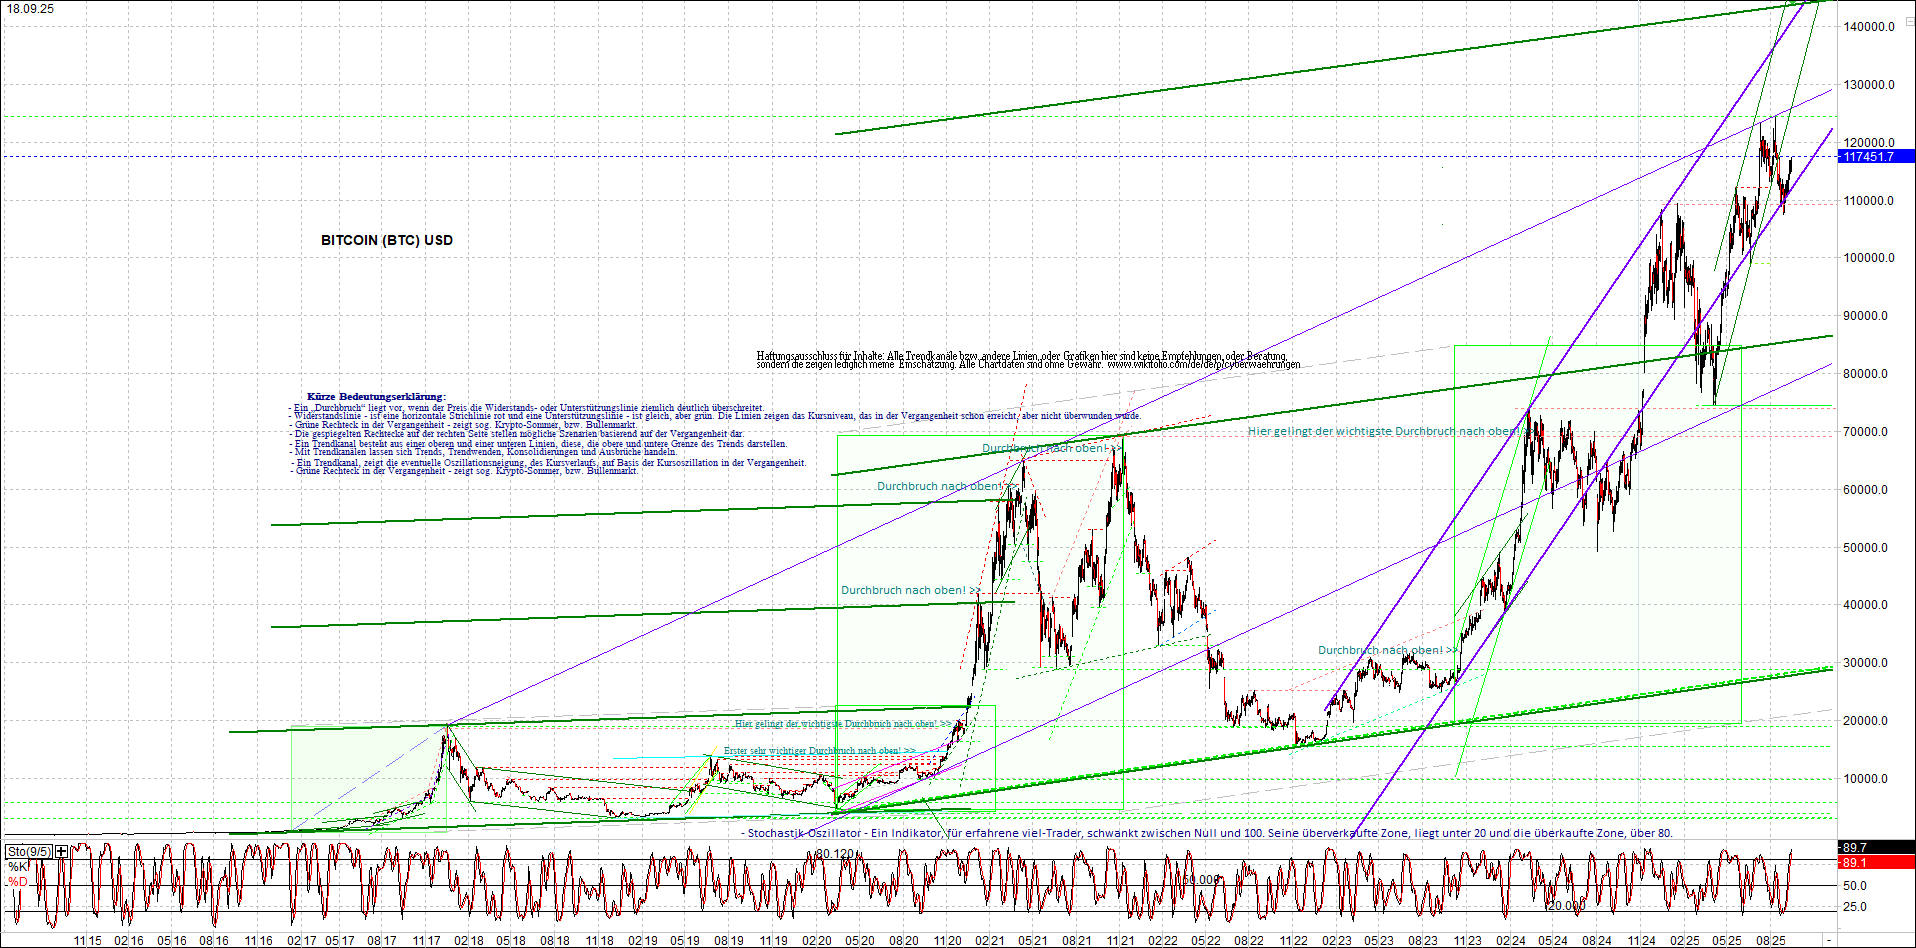Viewport: 1916px width, 948px height.
Task: Click the 30000.0 price axis label
Action: [1866, 663]
